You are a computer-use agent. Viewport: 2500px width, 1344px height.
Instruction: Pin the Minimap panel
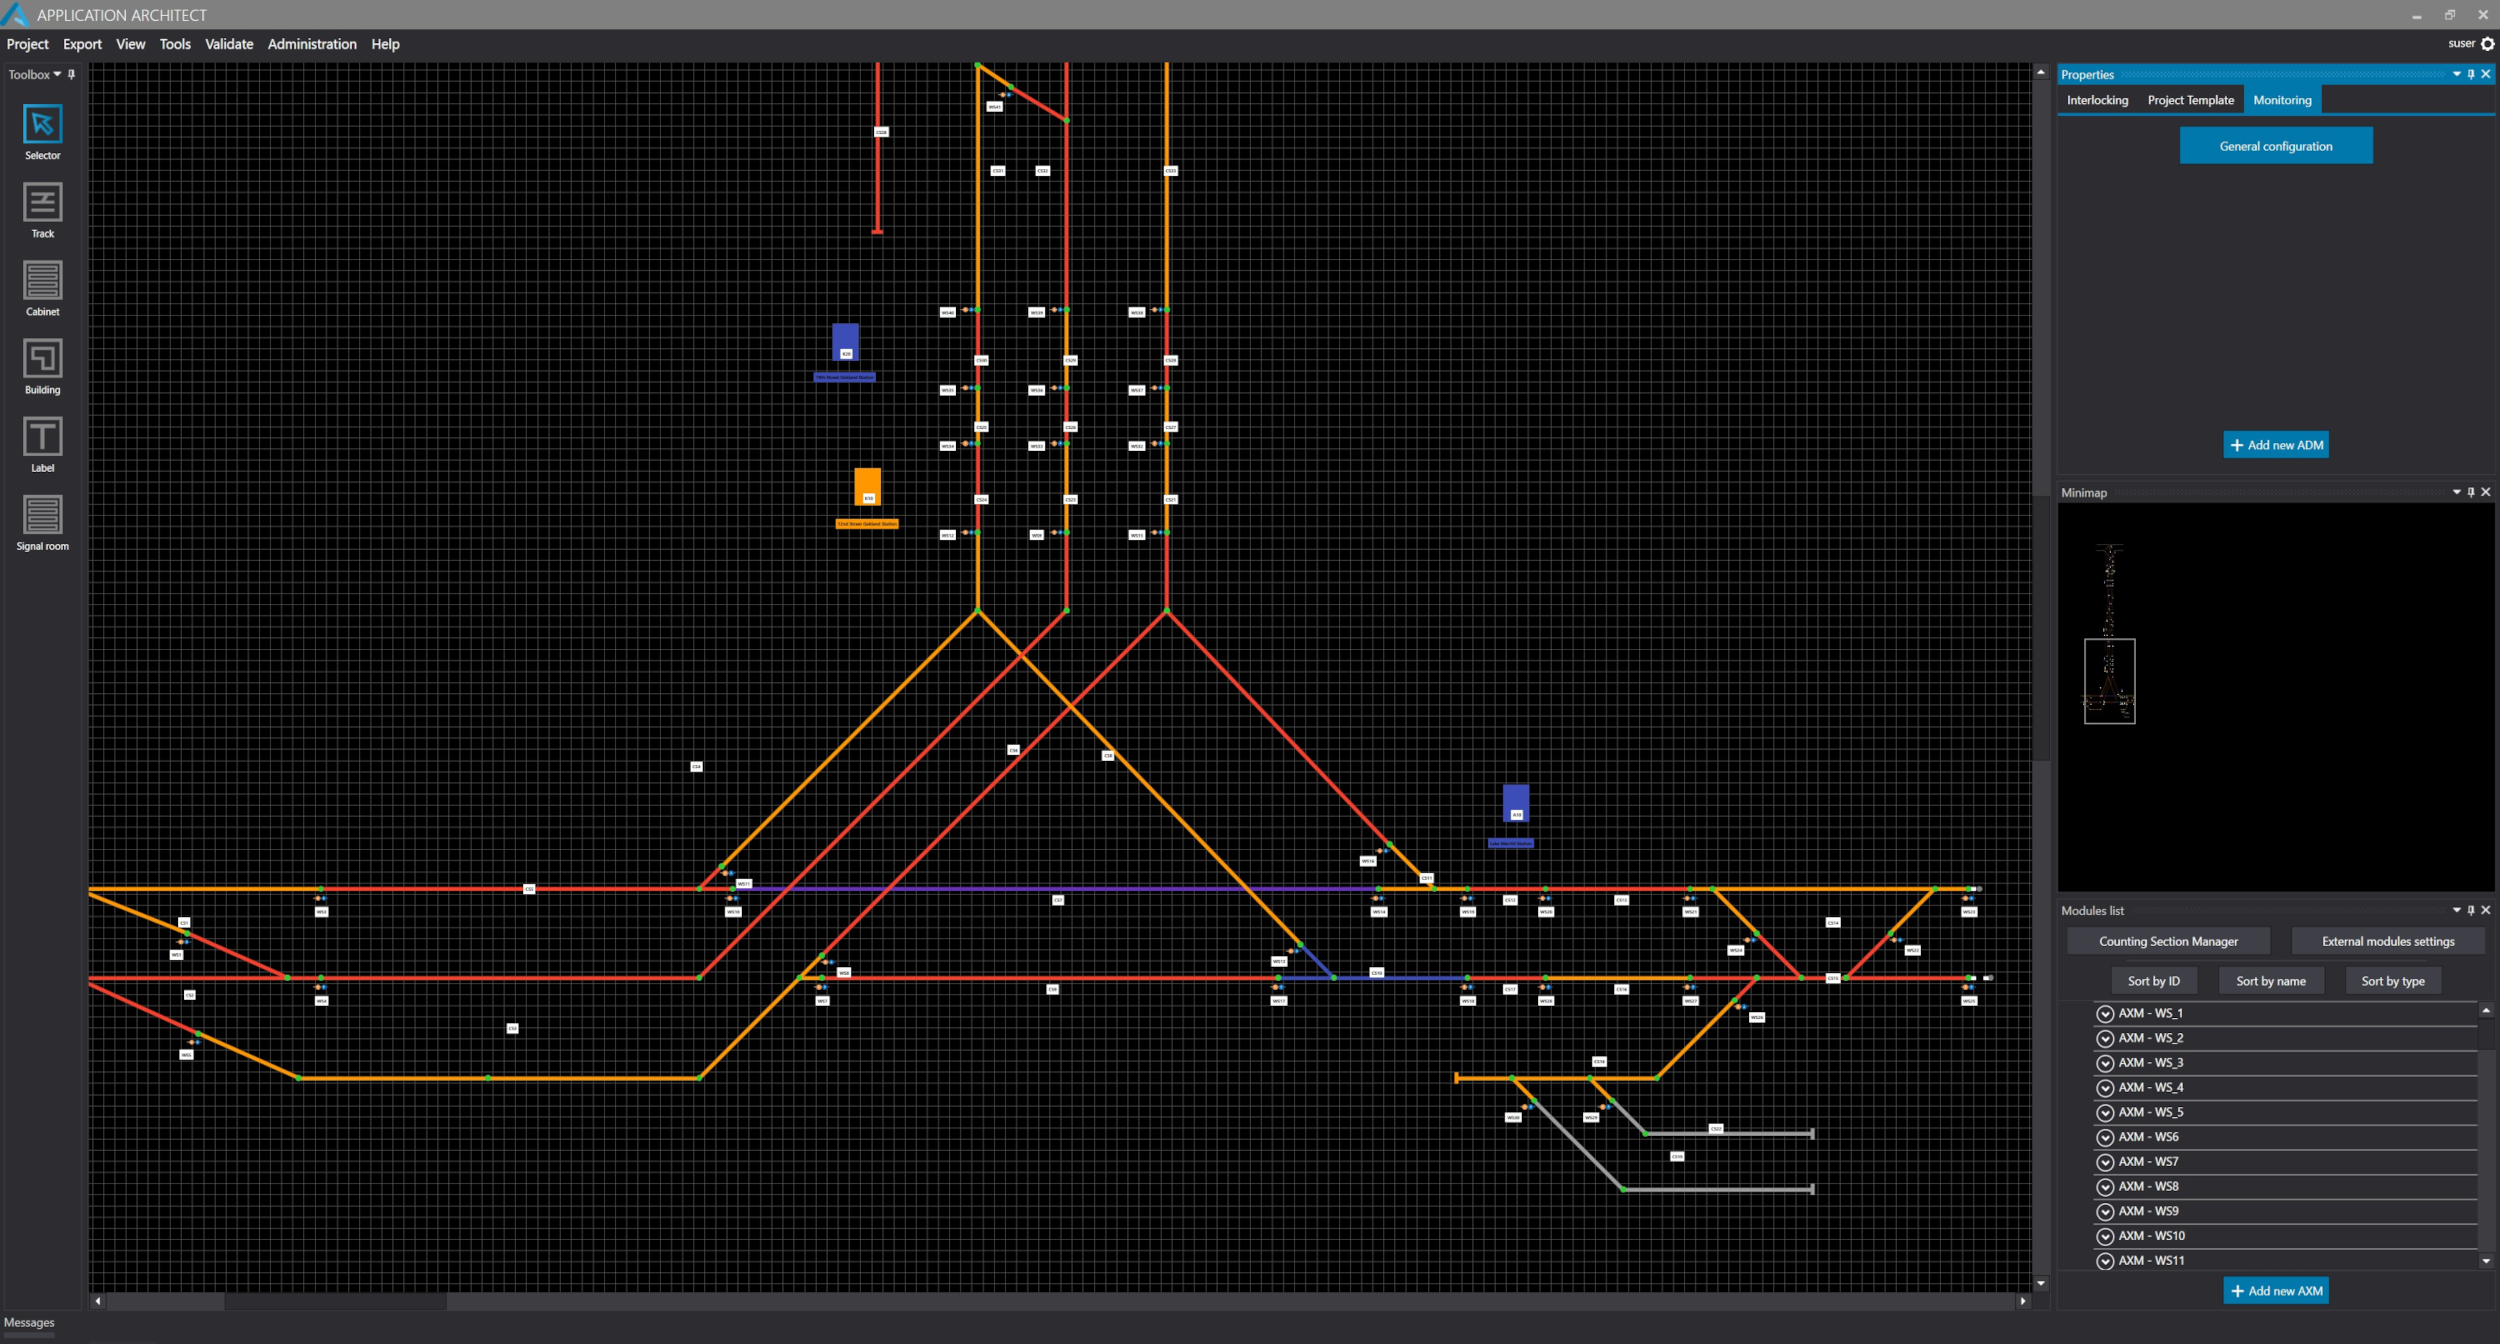2471,492
